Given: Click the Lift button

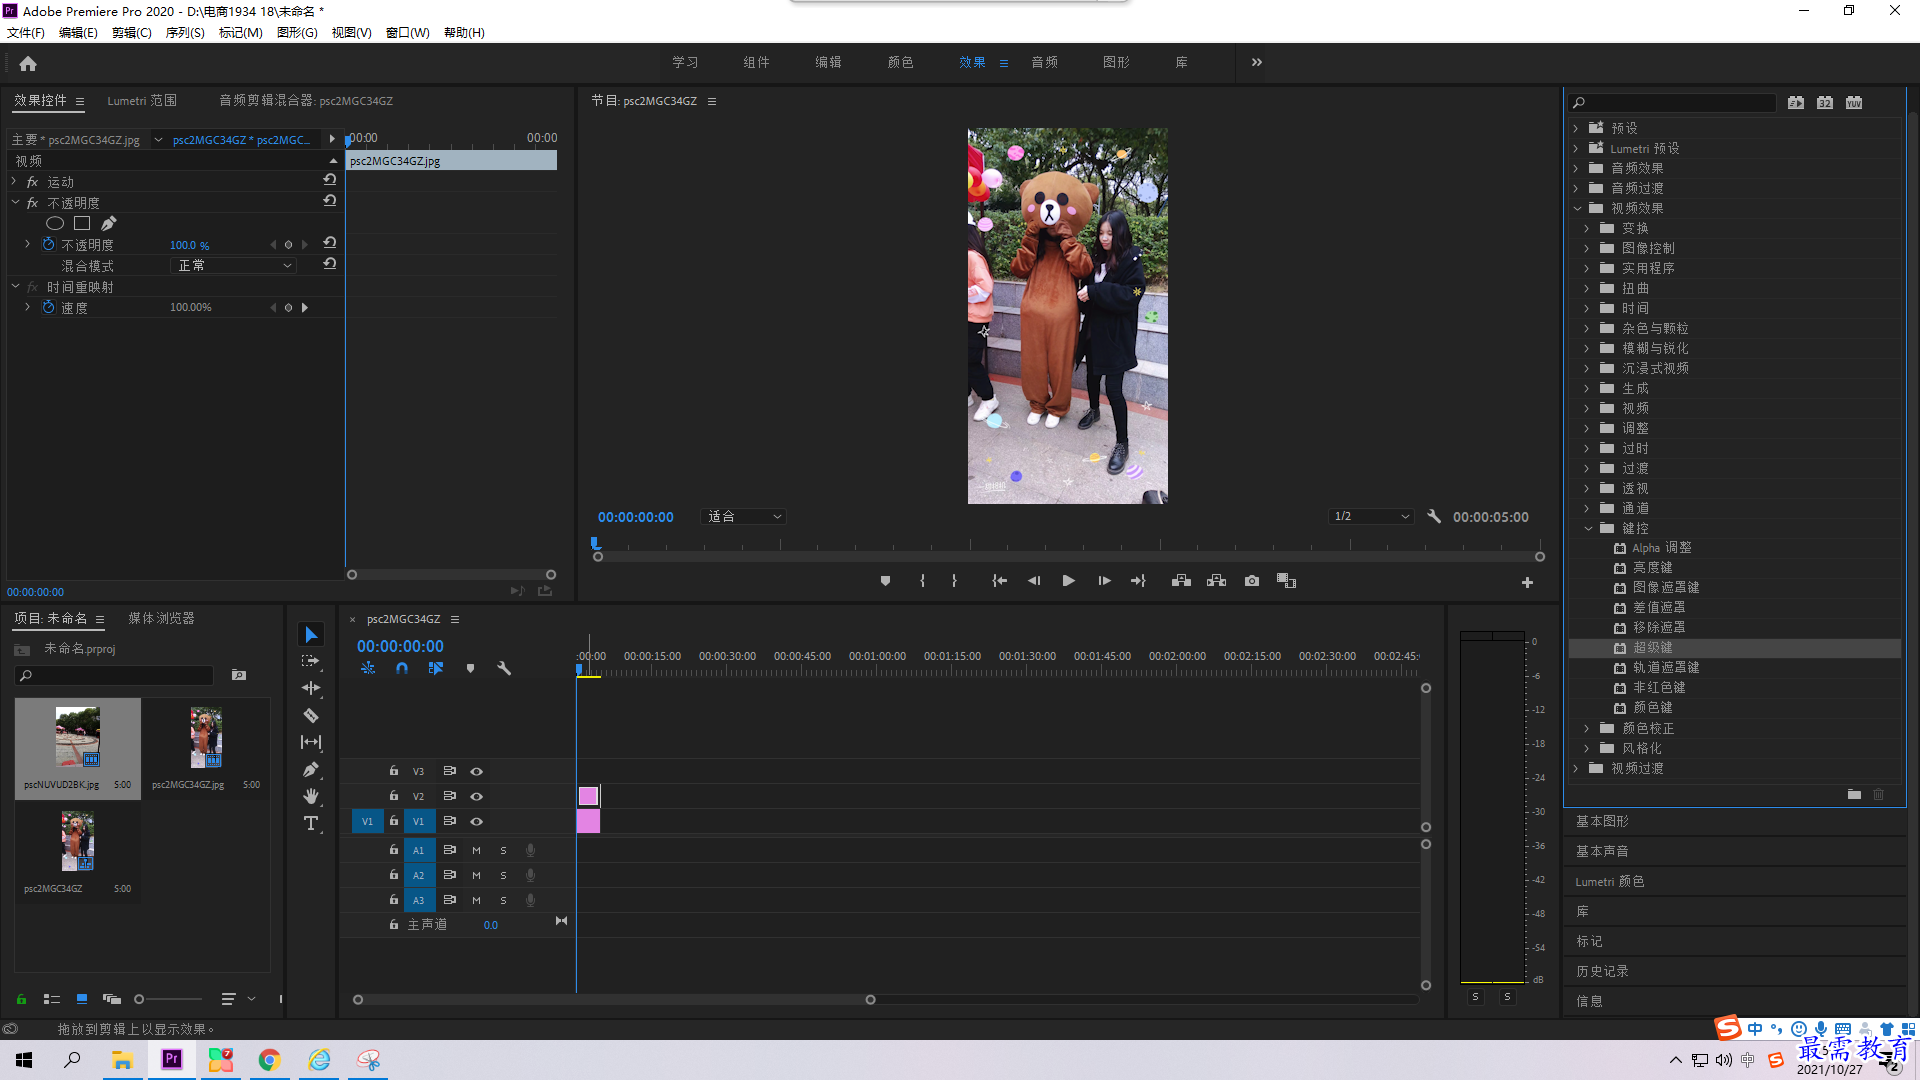Looking at the screenshot, I should pyautogui.click(x=1181, y=581).
